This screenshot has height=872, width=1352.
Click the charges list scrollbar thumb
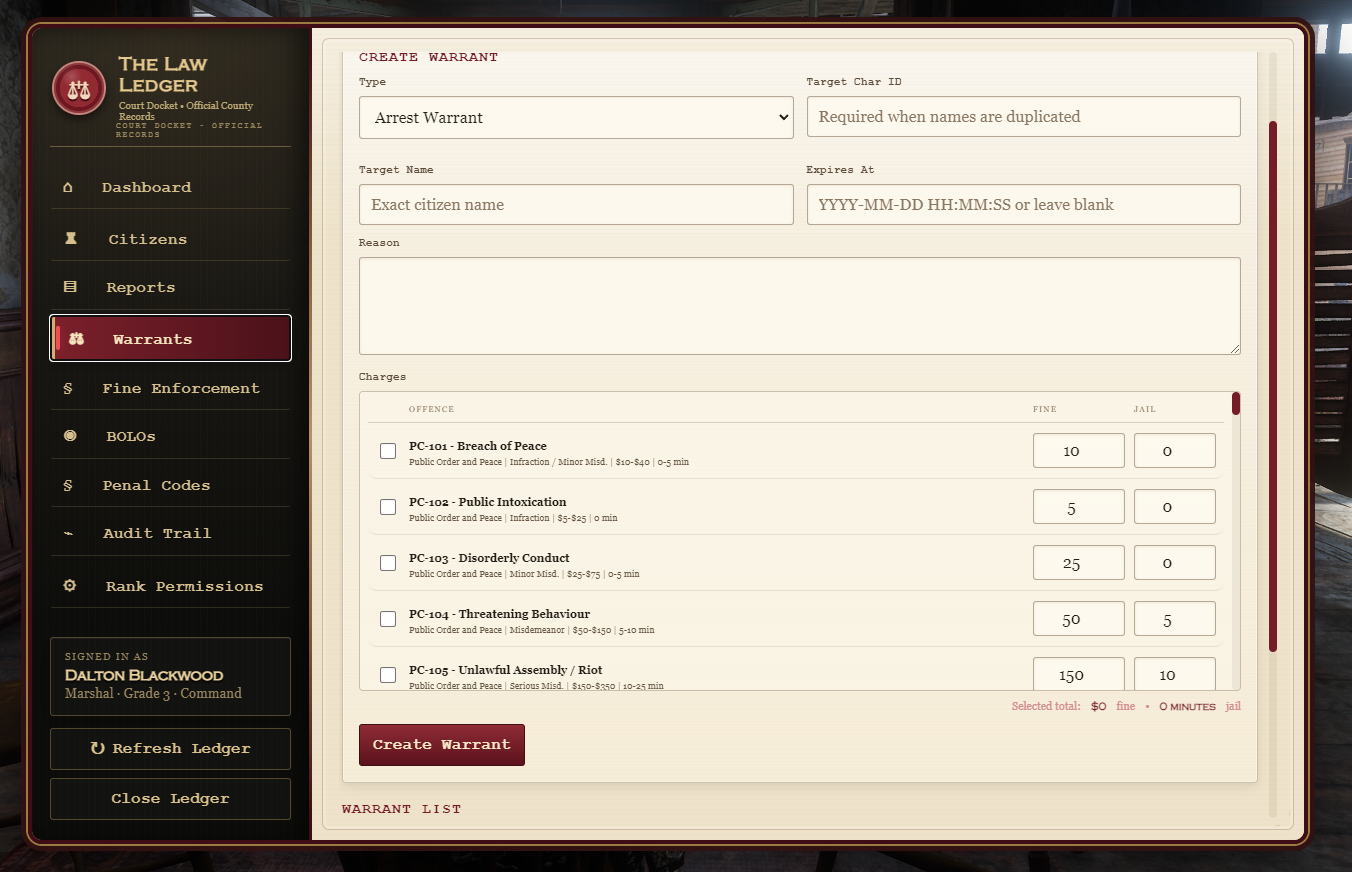tap(1236, 404)
